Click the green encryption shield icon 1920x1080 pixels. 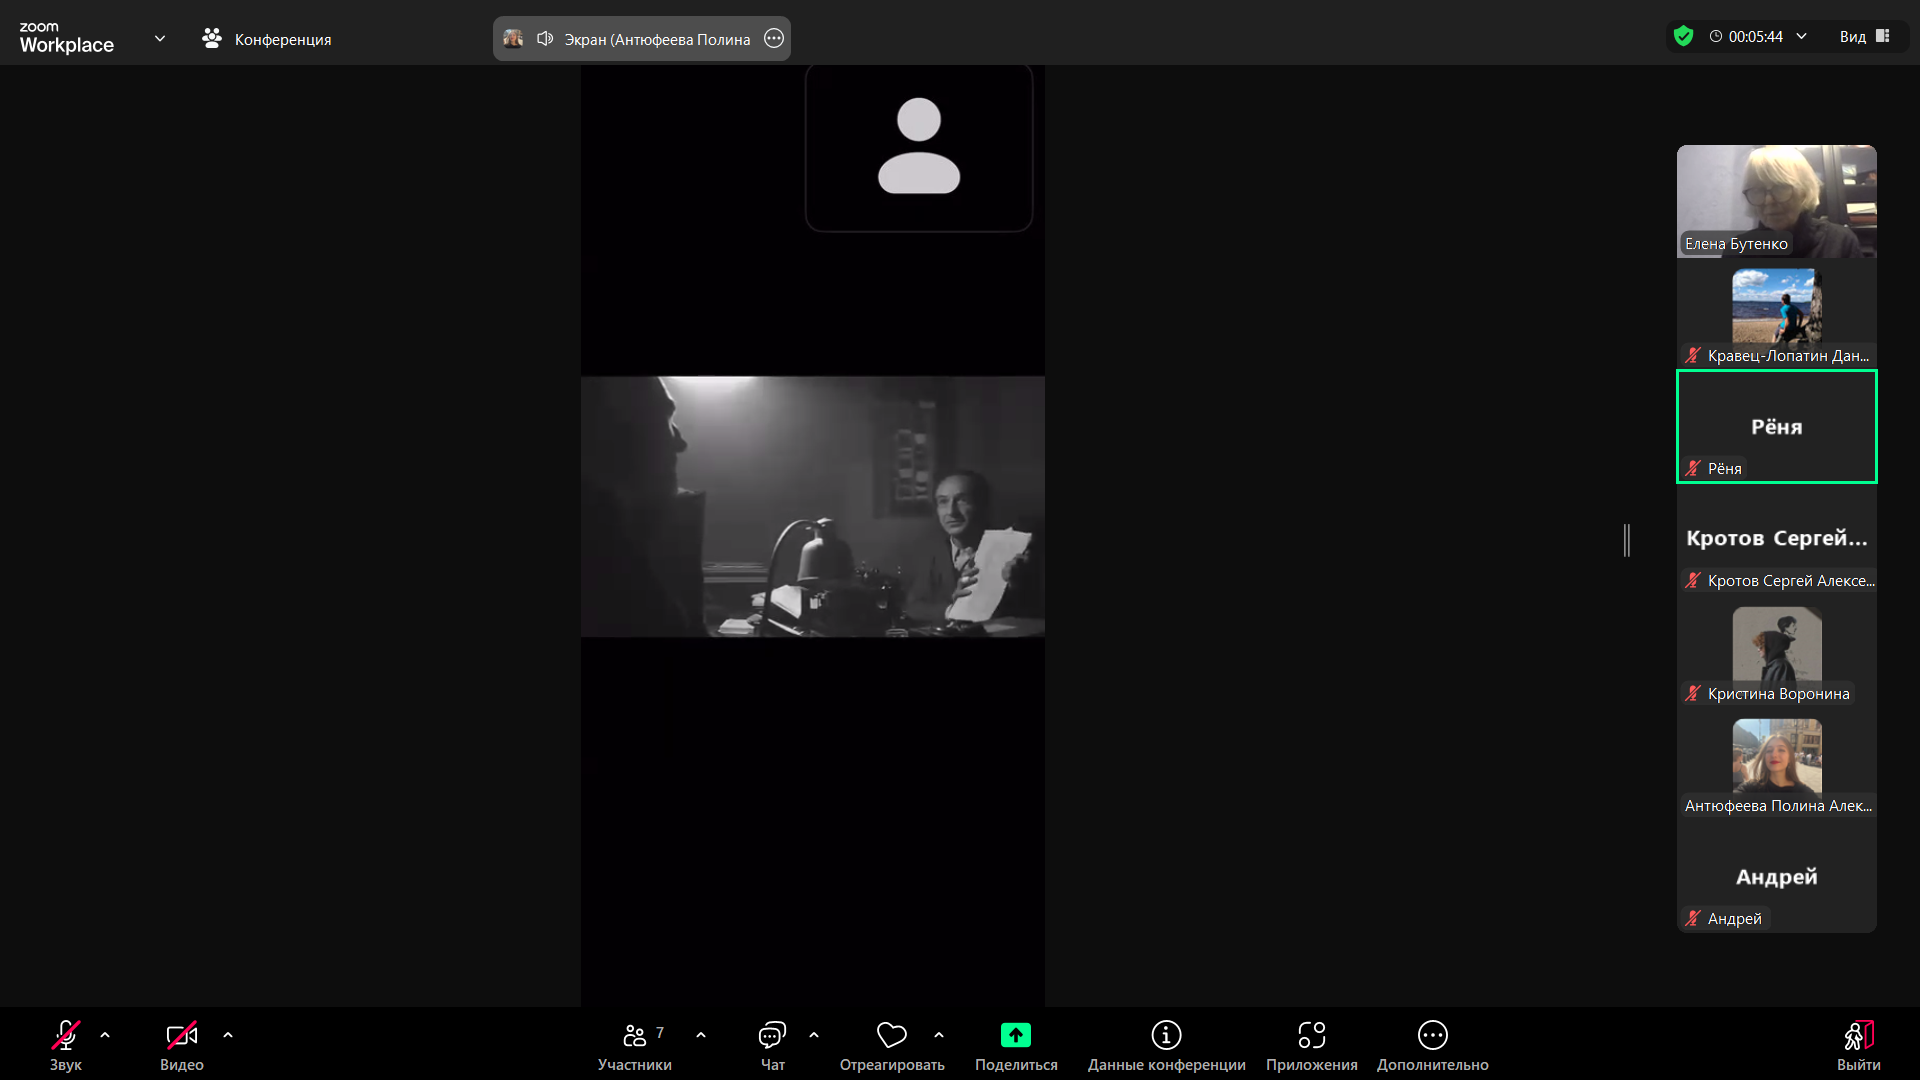coord(1684,36)
